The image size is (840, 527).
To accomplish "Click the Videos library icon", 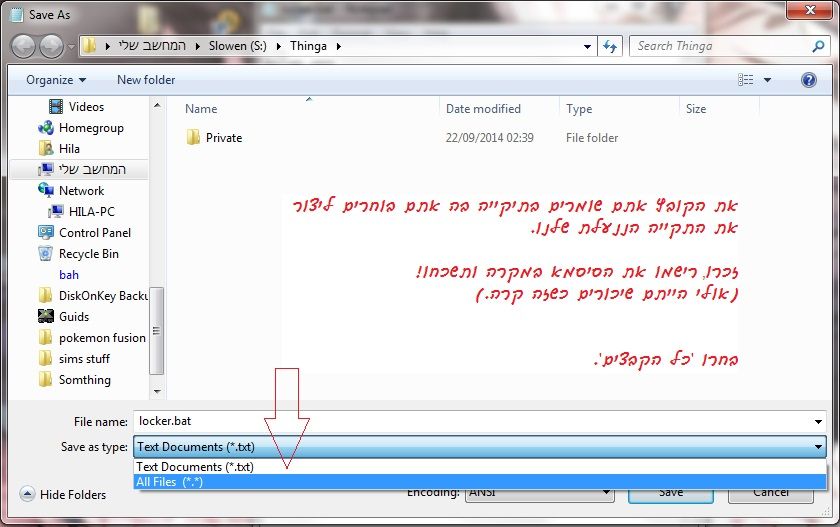I will coord(56,107).
